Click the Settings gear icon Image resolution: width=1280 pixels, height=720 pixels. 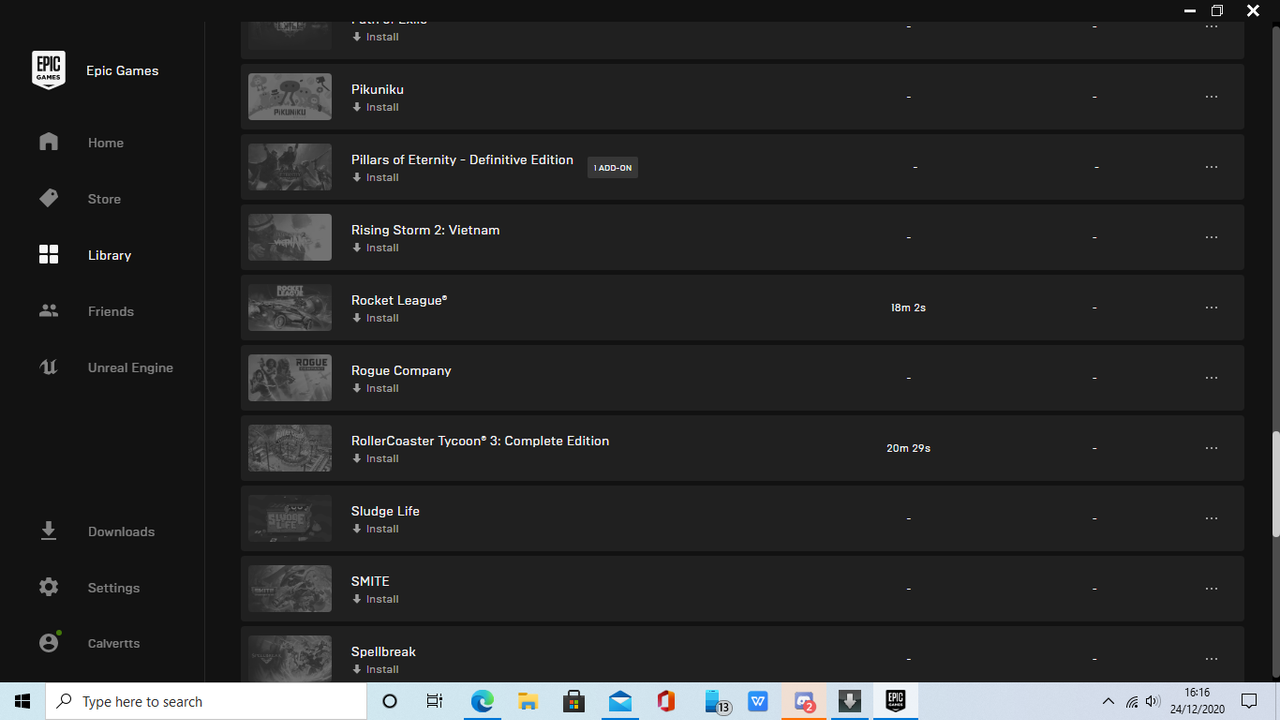(x=48, y=587)
